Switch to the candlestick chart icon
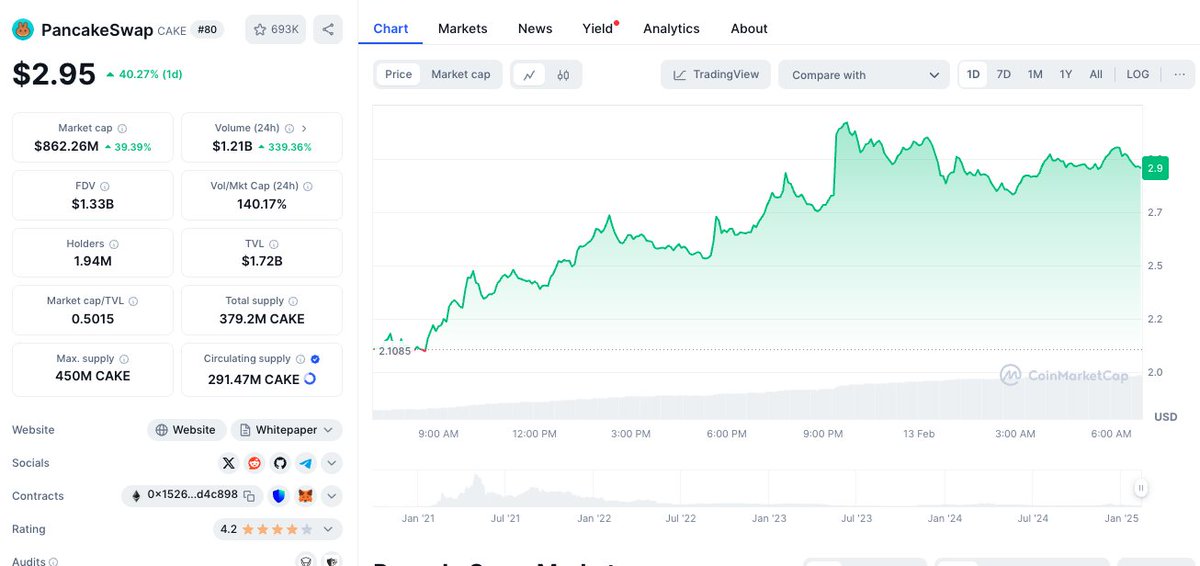 (x=563, y=74)
